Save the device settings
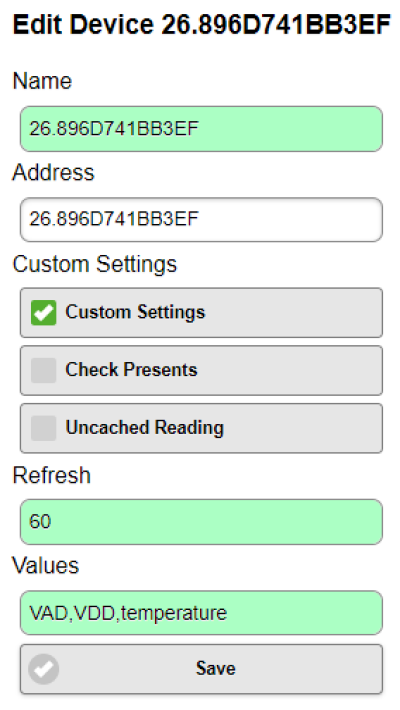Viewport: 400px width, 710px height. (201, 669)
